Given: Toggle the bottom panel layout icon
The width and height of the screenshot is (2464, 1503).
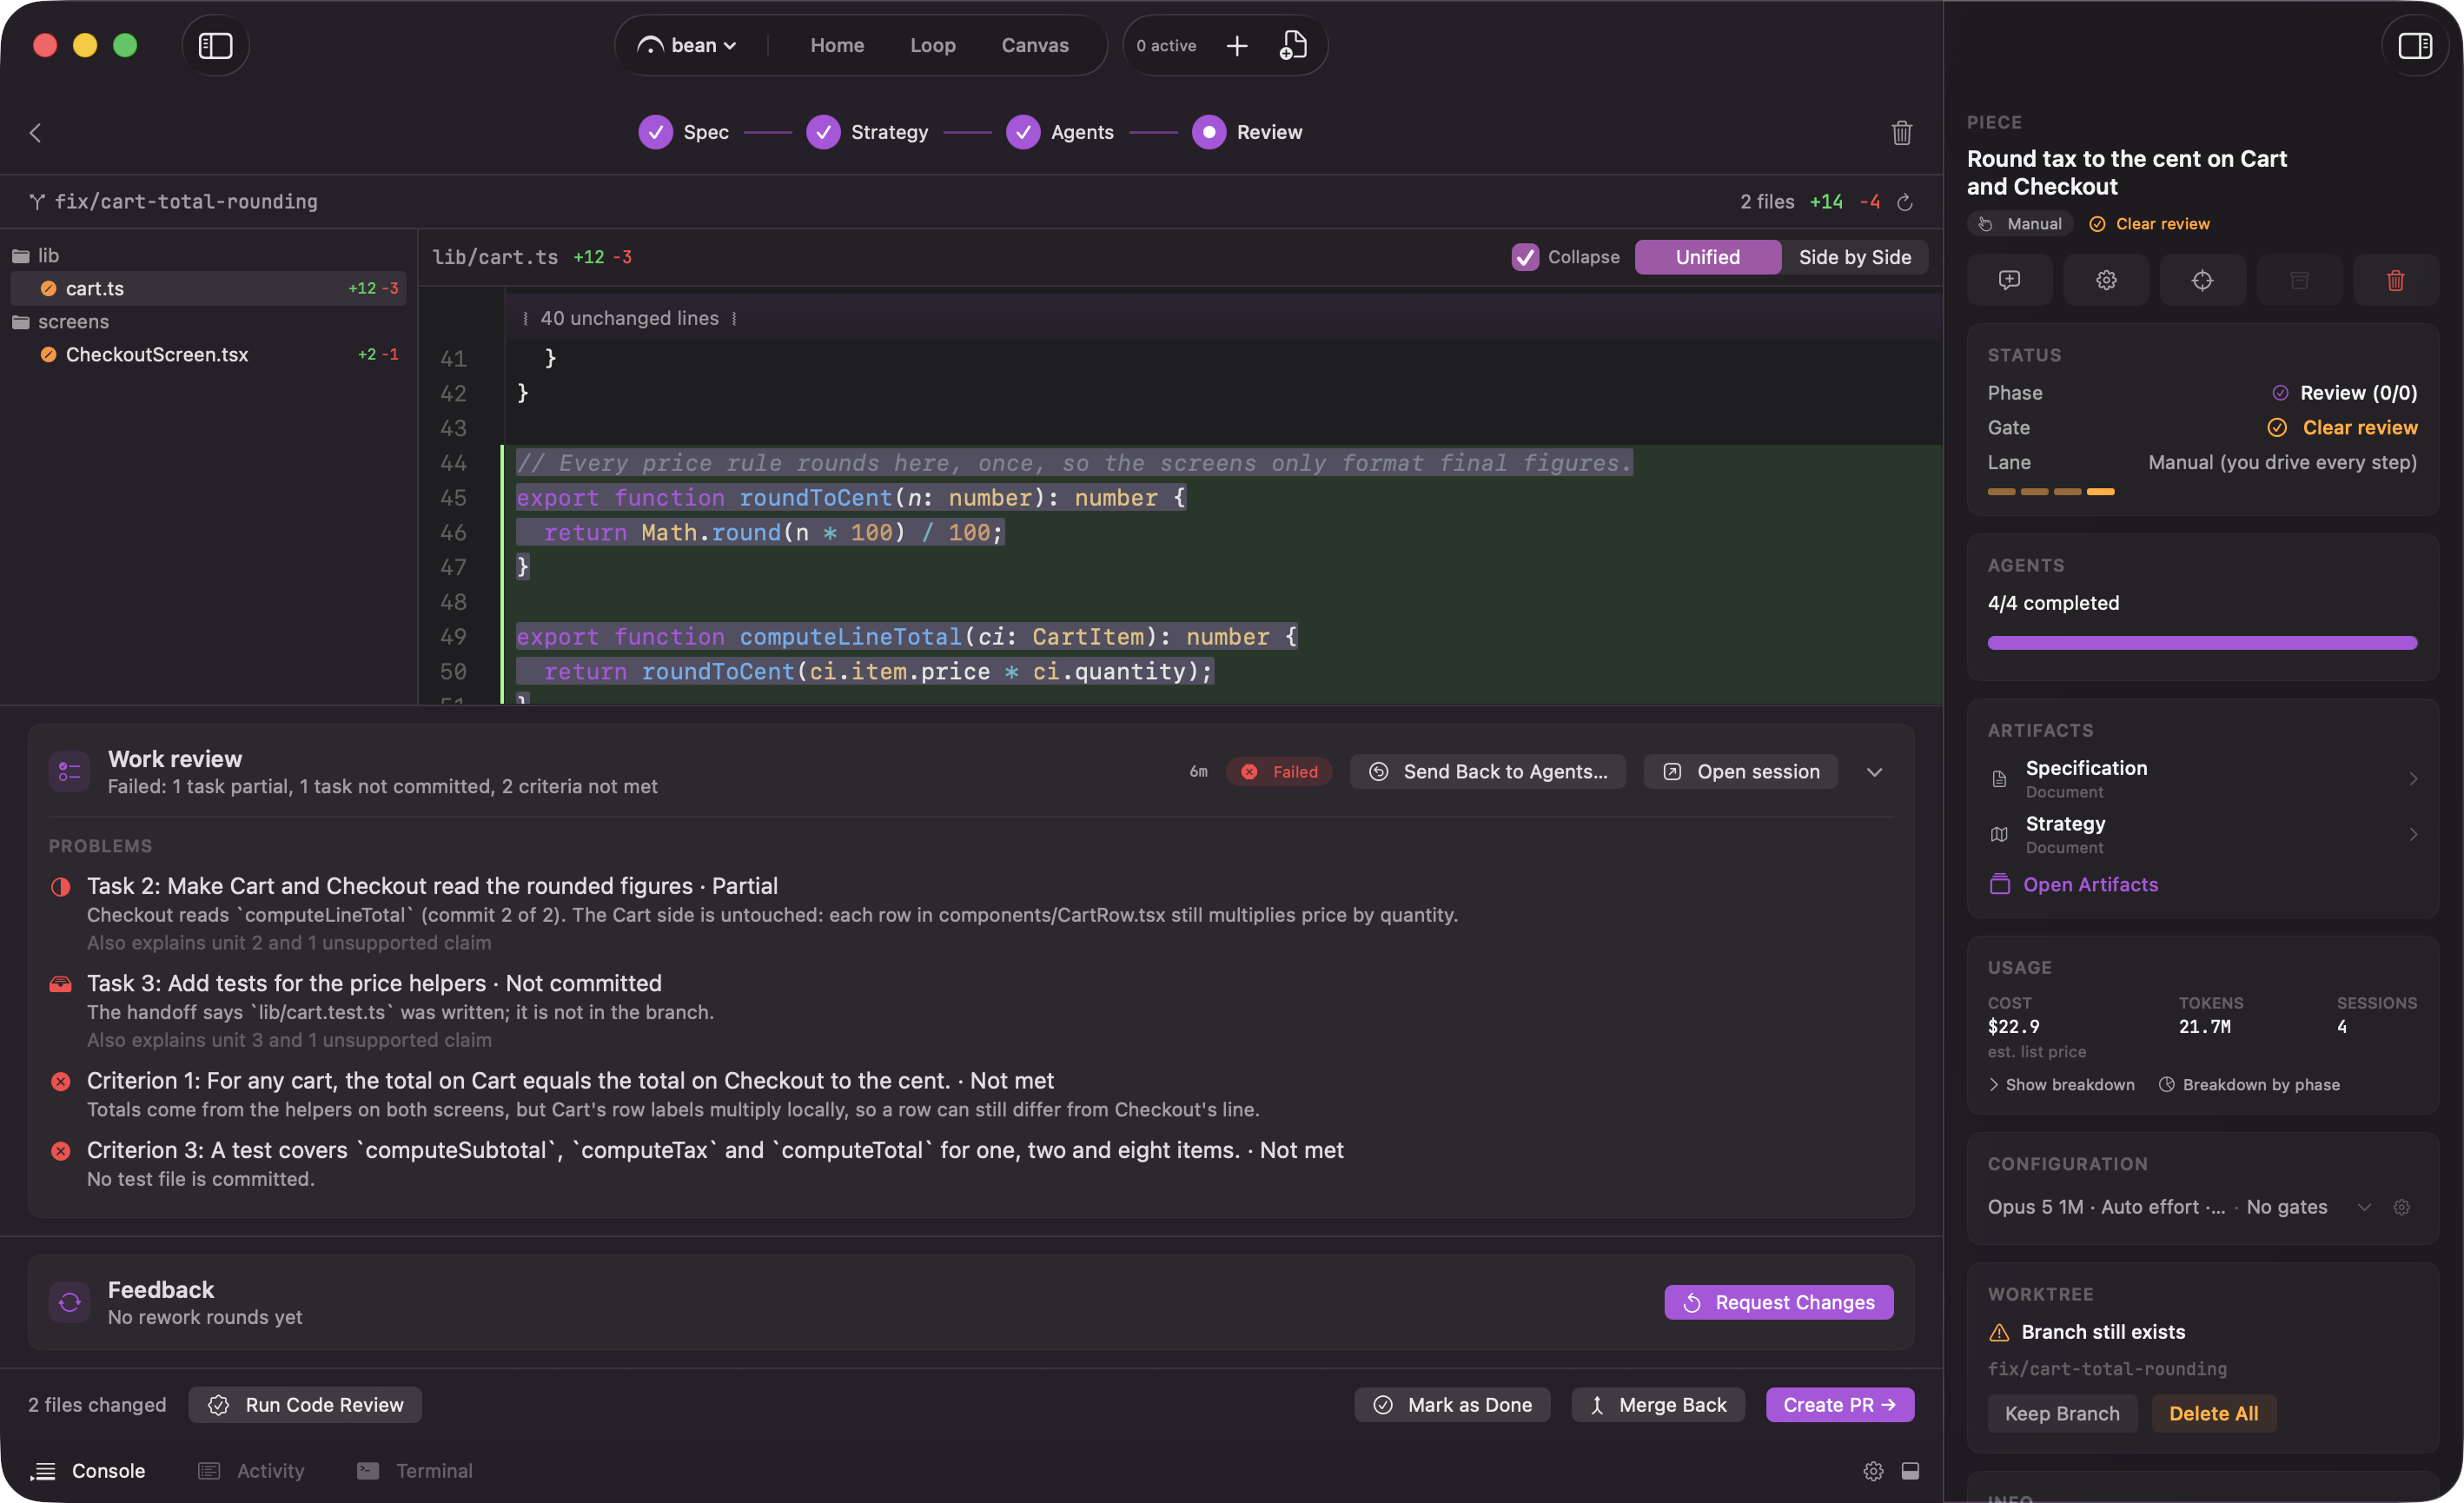Looking at the screenshot, I should pos(1910,1471).
